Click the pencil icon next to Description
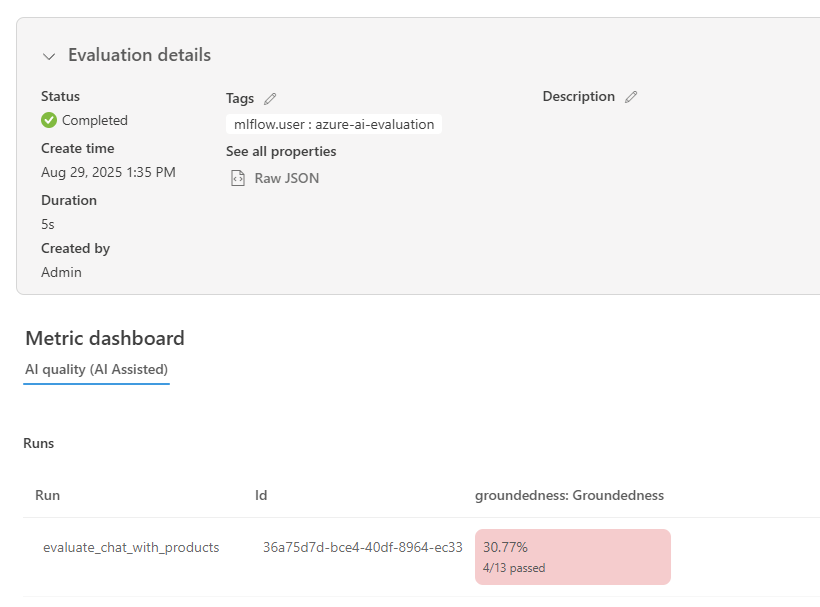 point(630,97)
